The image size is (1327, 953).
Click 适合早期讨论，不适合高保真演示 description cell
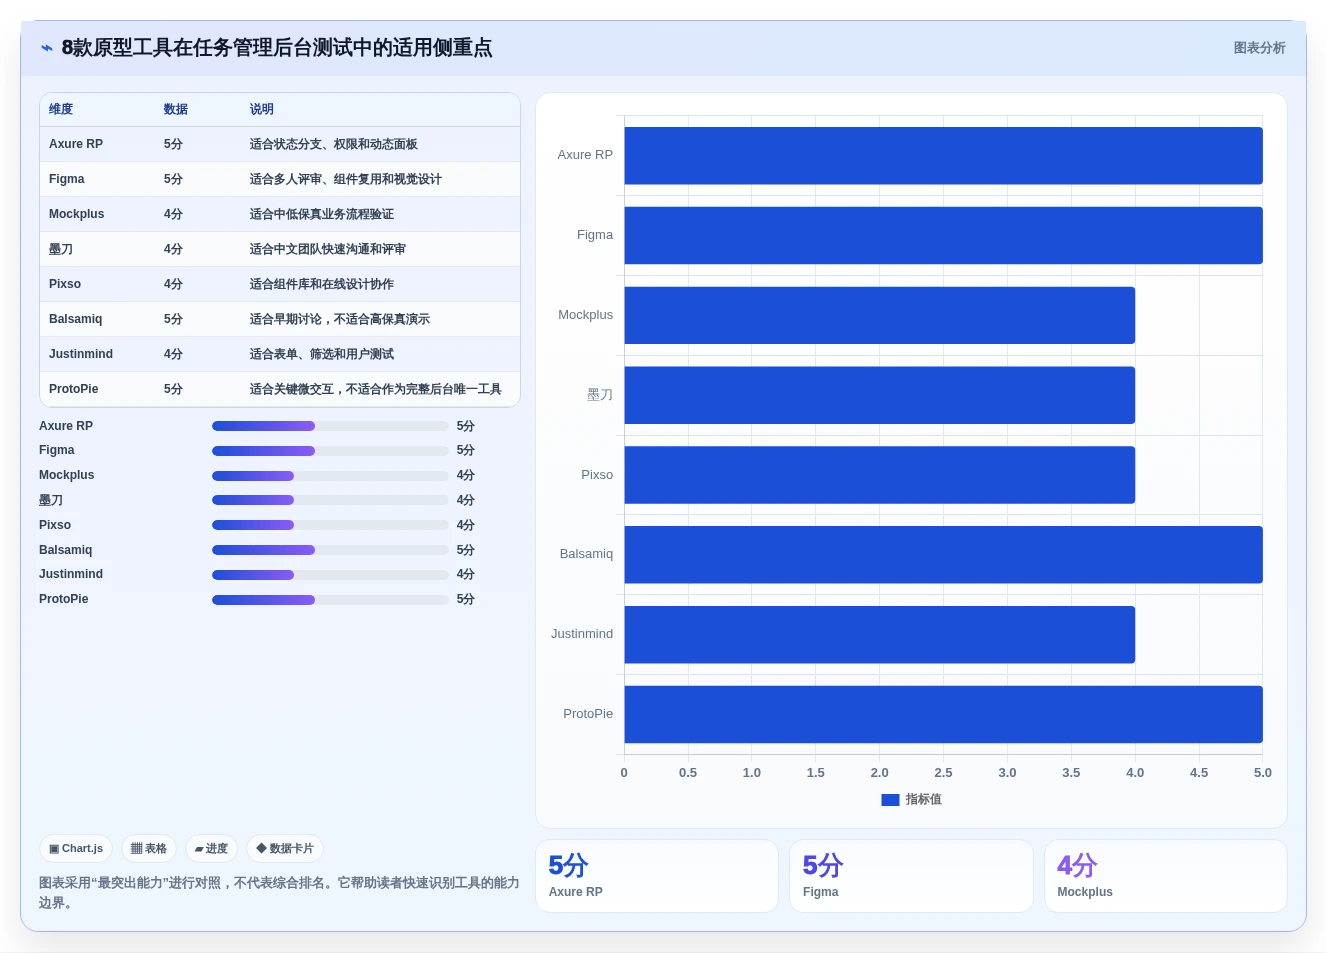point(340,319)
